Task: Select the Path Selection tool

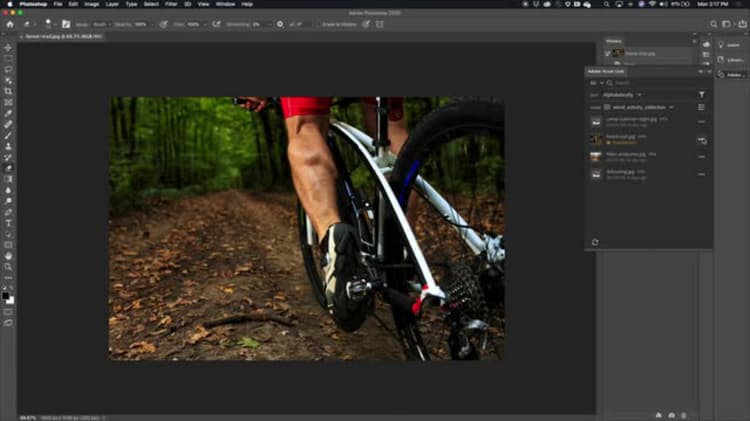Action: [x=8, y=234]
